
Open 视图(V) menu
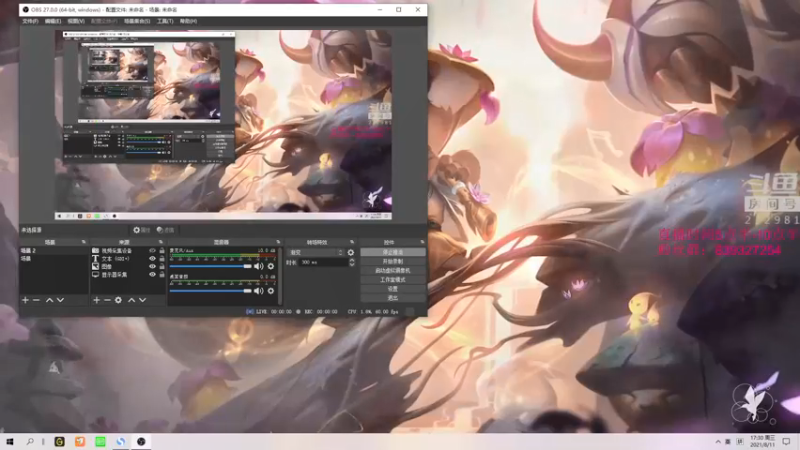coord(76,21)
